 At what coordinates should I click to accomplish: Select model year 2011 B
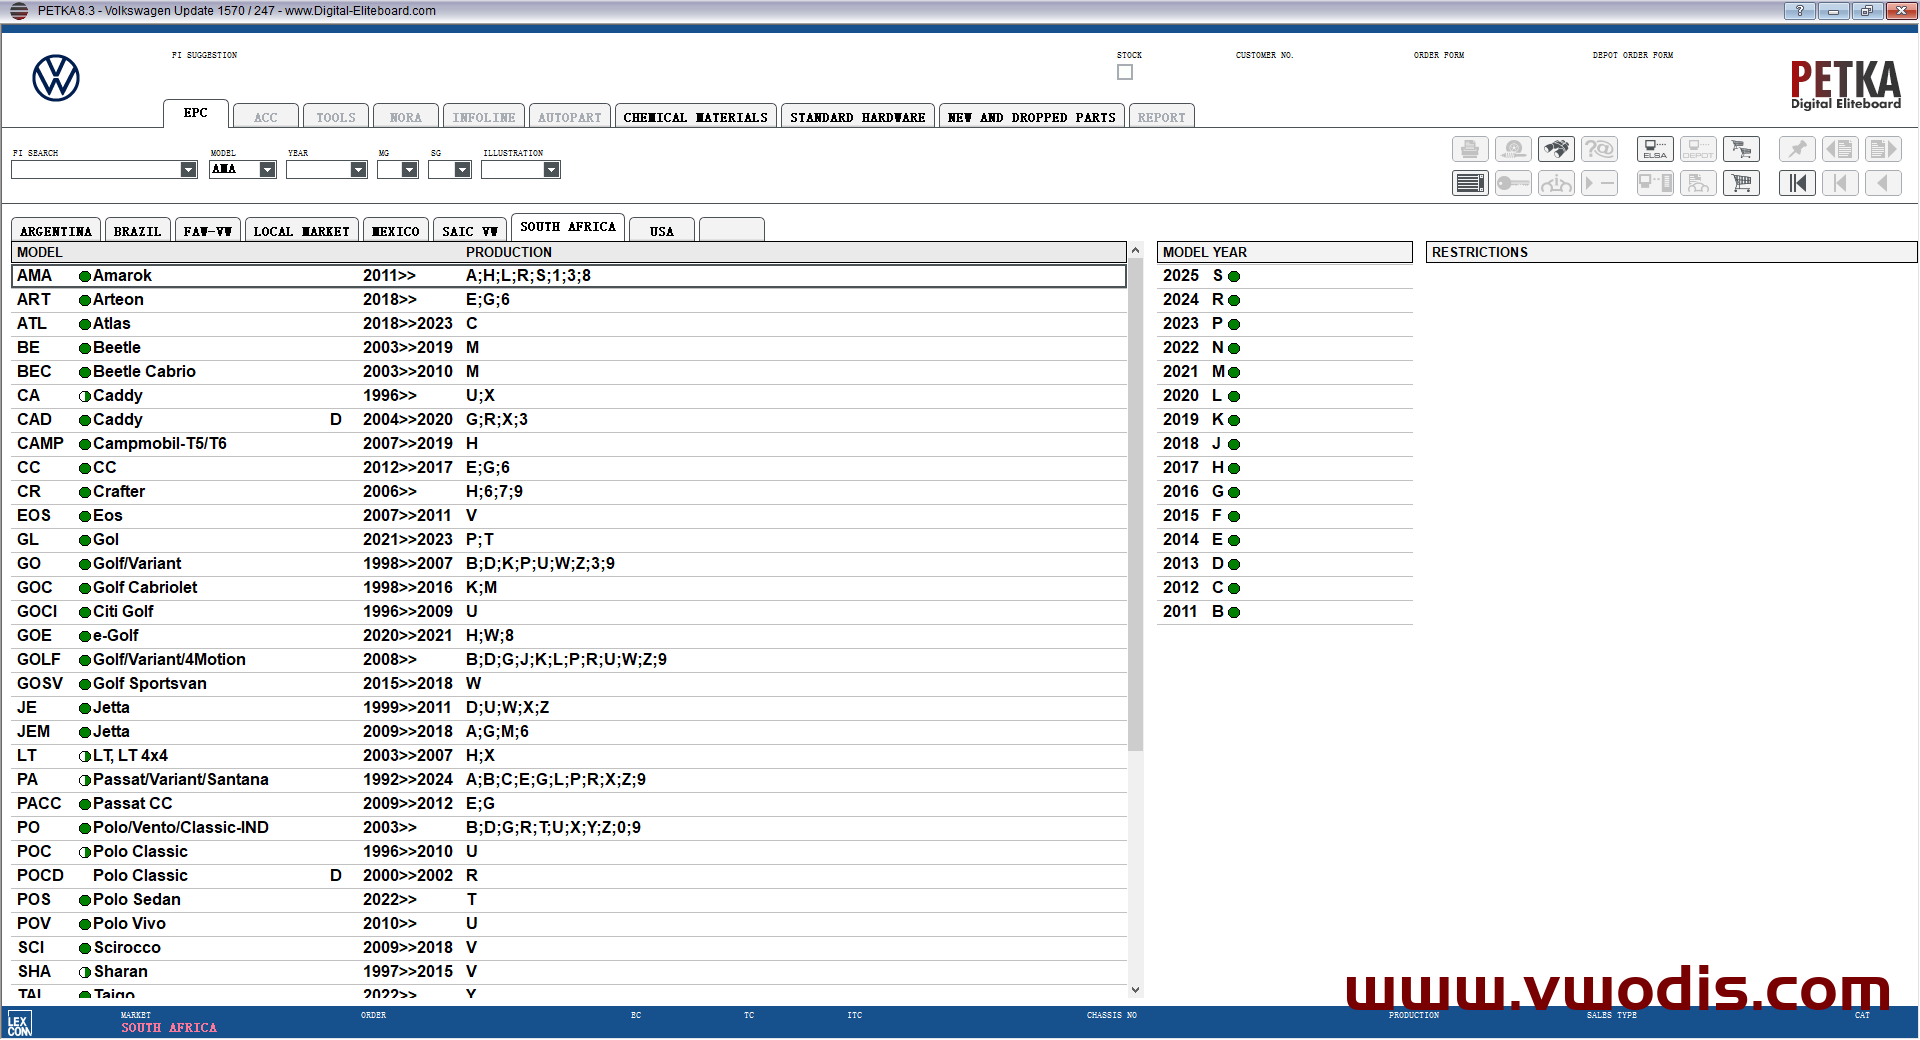point(1285,612)
